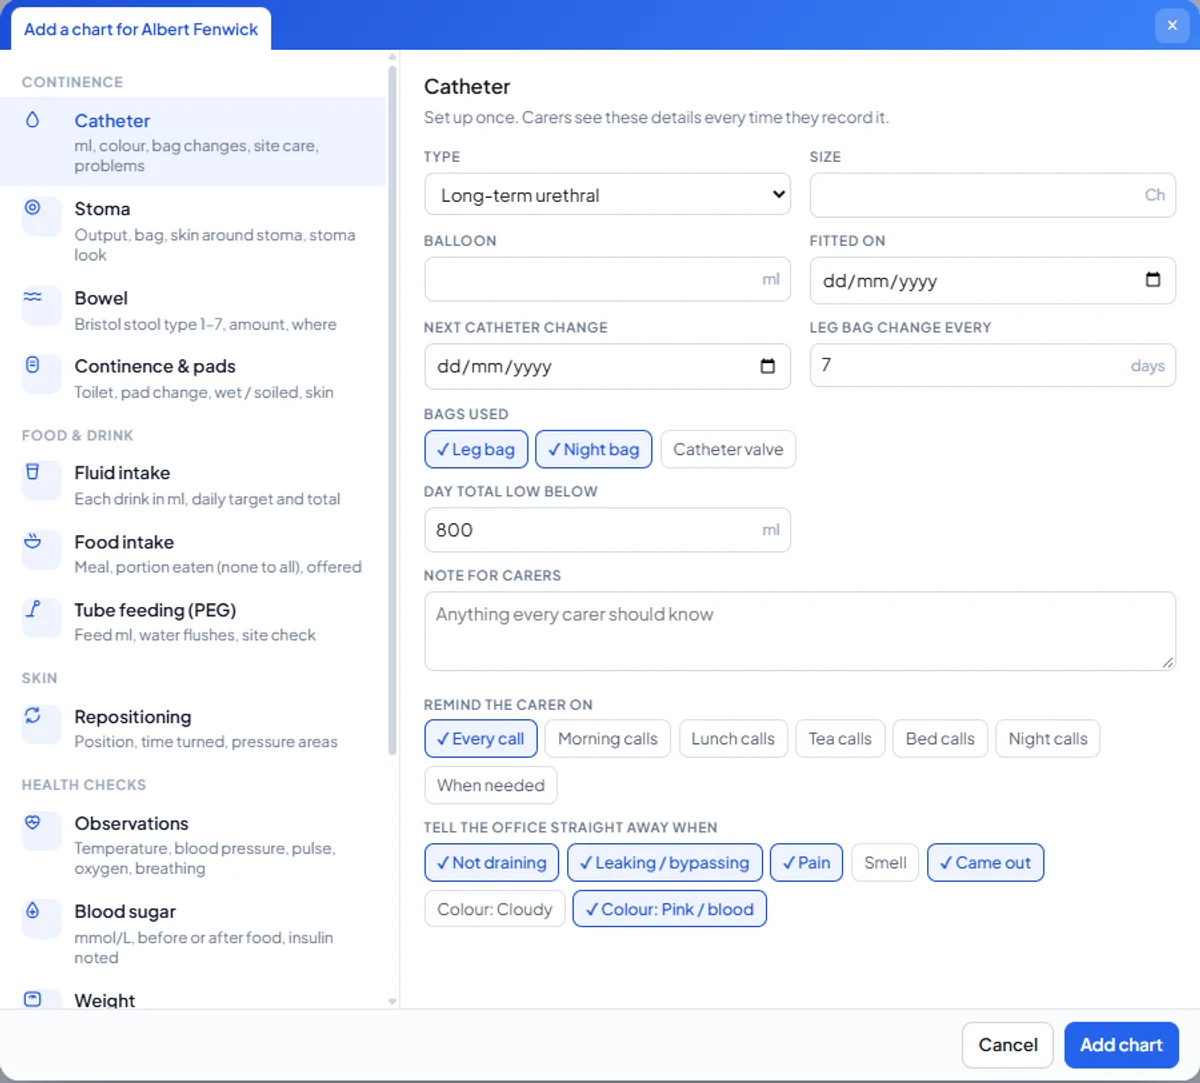Deselect the Leg bag option
1200x1083 pixels.
(476, 450)
